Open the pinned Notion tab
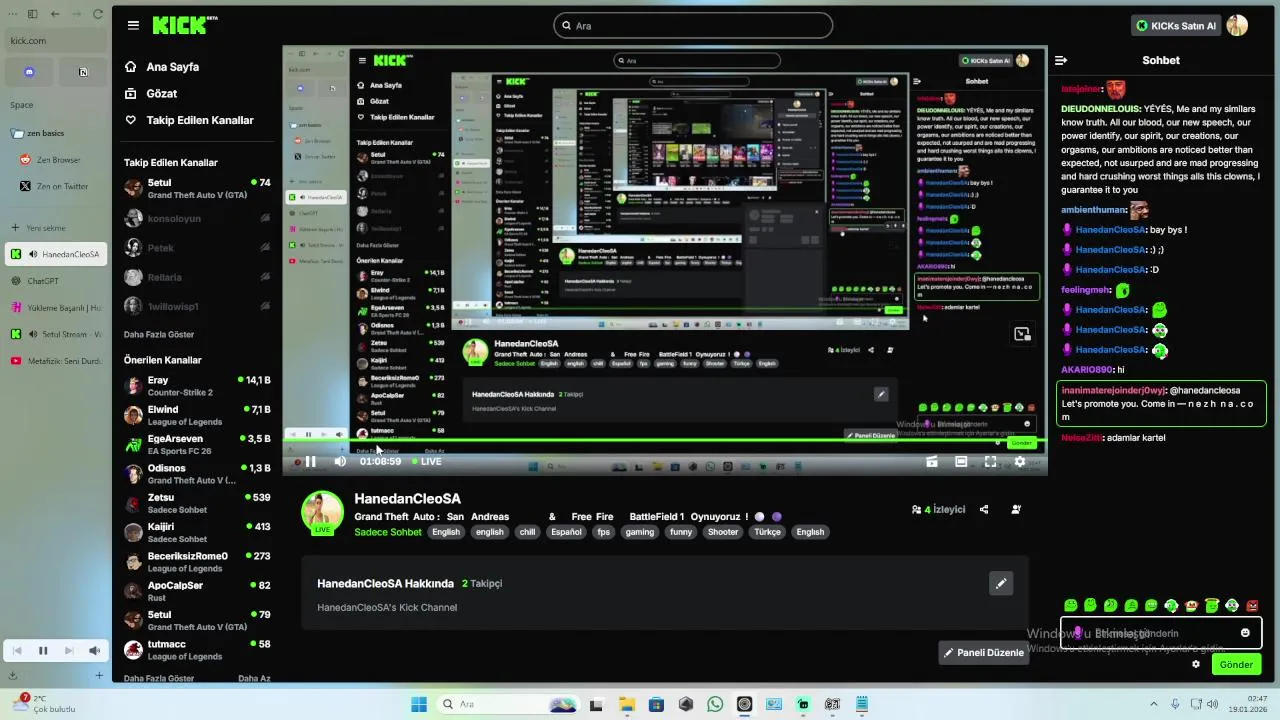Image resolution: width=1280 pixels, height=720 pixels. point(83,72)
